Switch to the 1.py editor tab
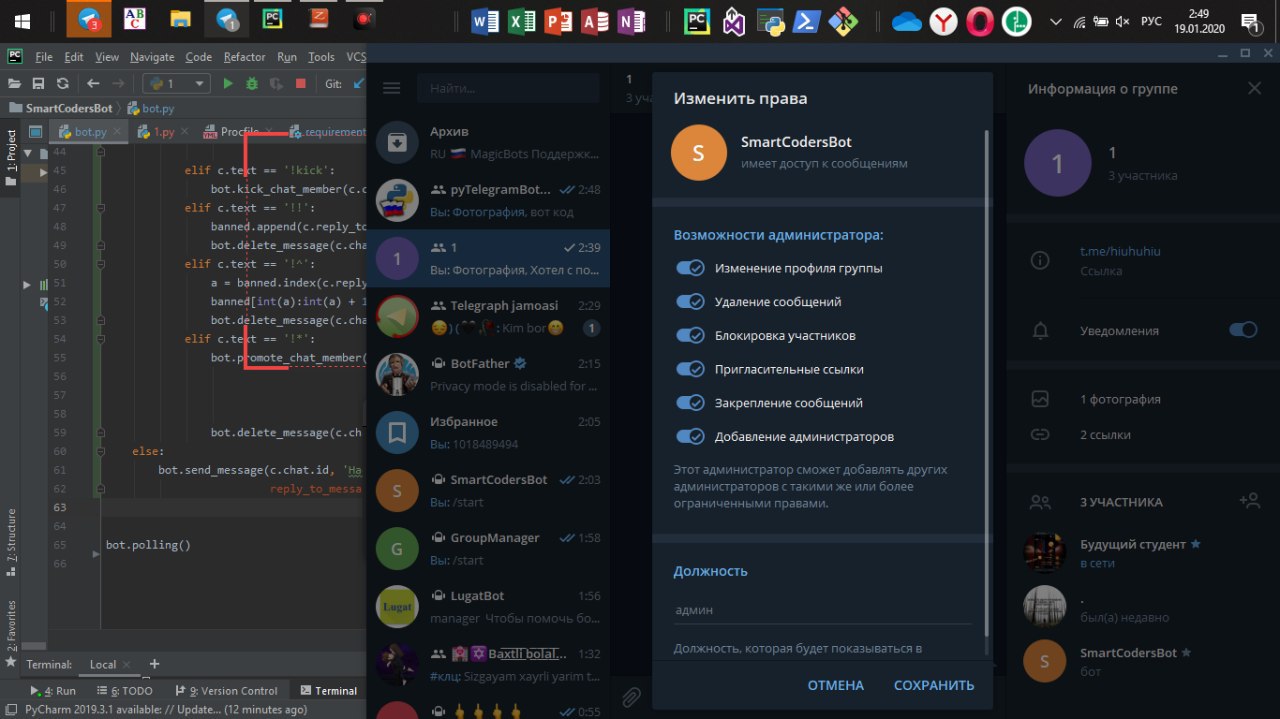The width and height of the screenshot is (1280, 719). pos(163,131)
